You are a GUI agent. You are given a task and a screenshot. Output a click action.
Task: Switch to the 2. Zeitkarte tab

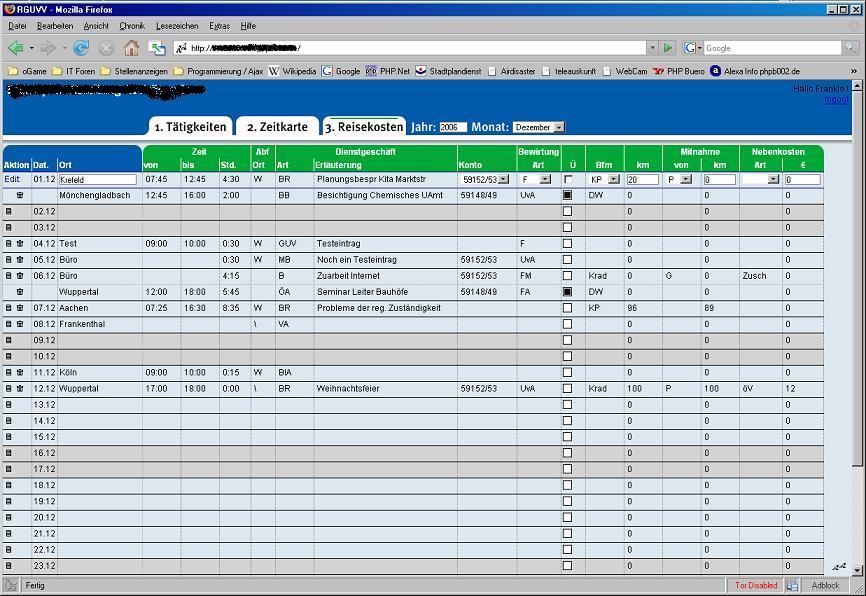[277, 127]
